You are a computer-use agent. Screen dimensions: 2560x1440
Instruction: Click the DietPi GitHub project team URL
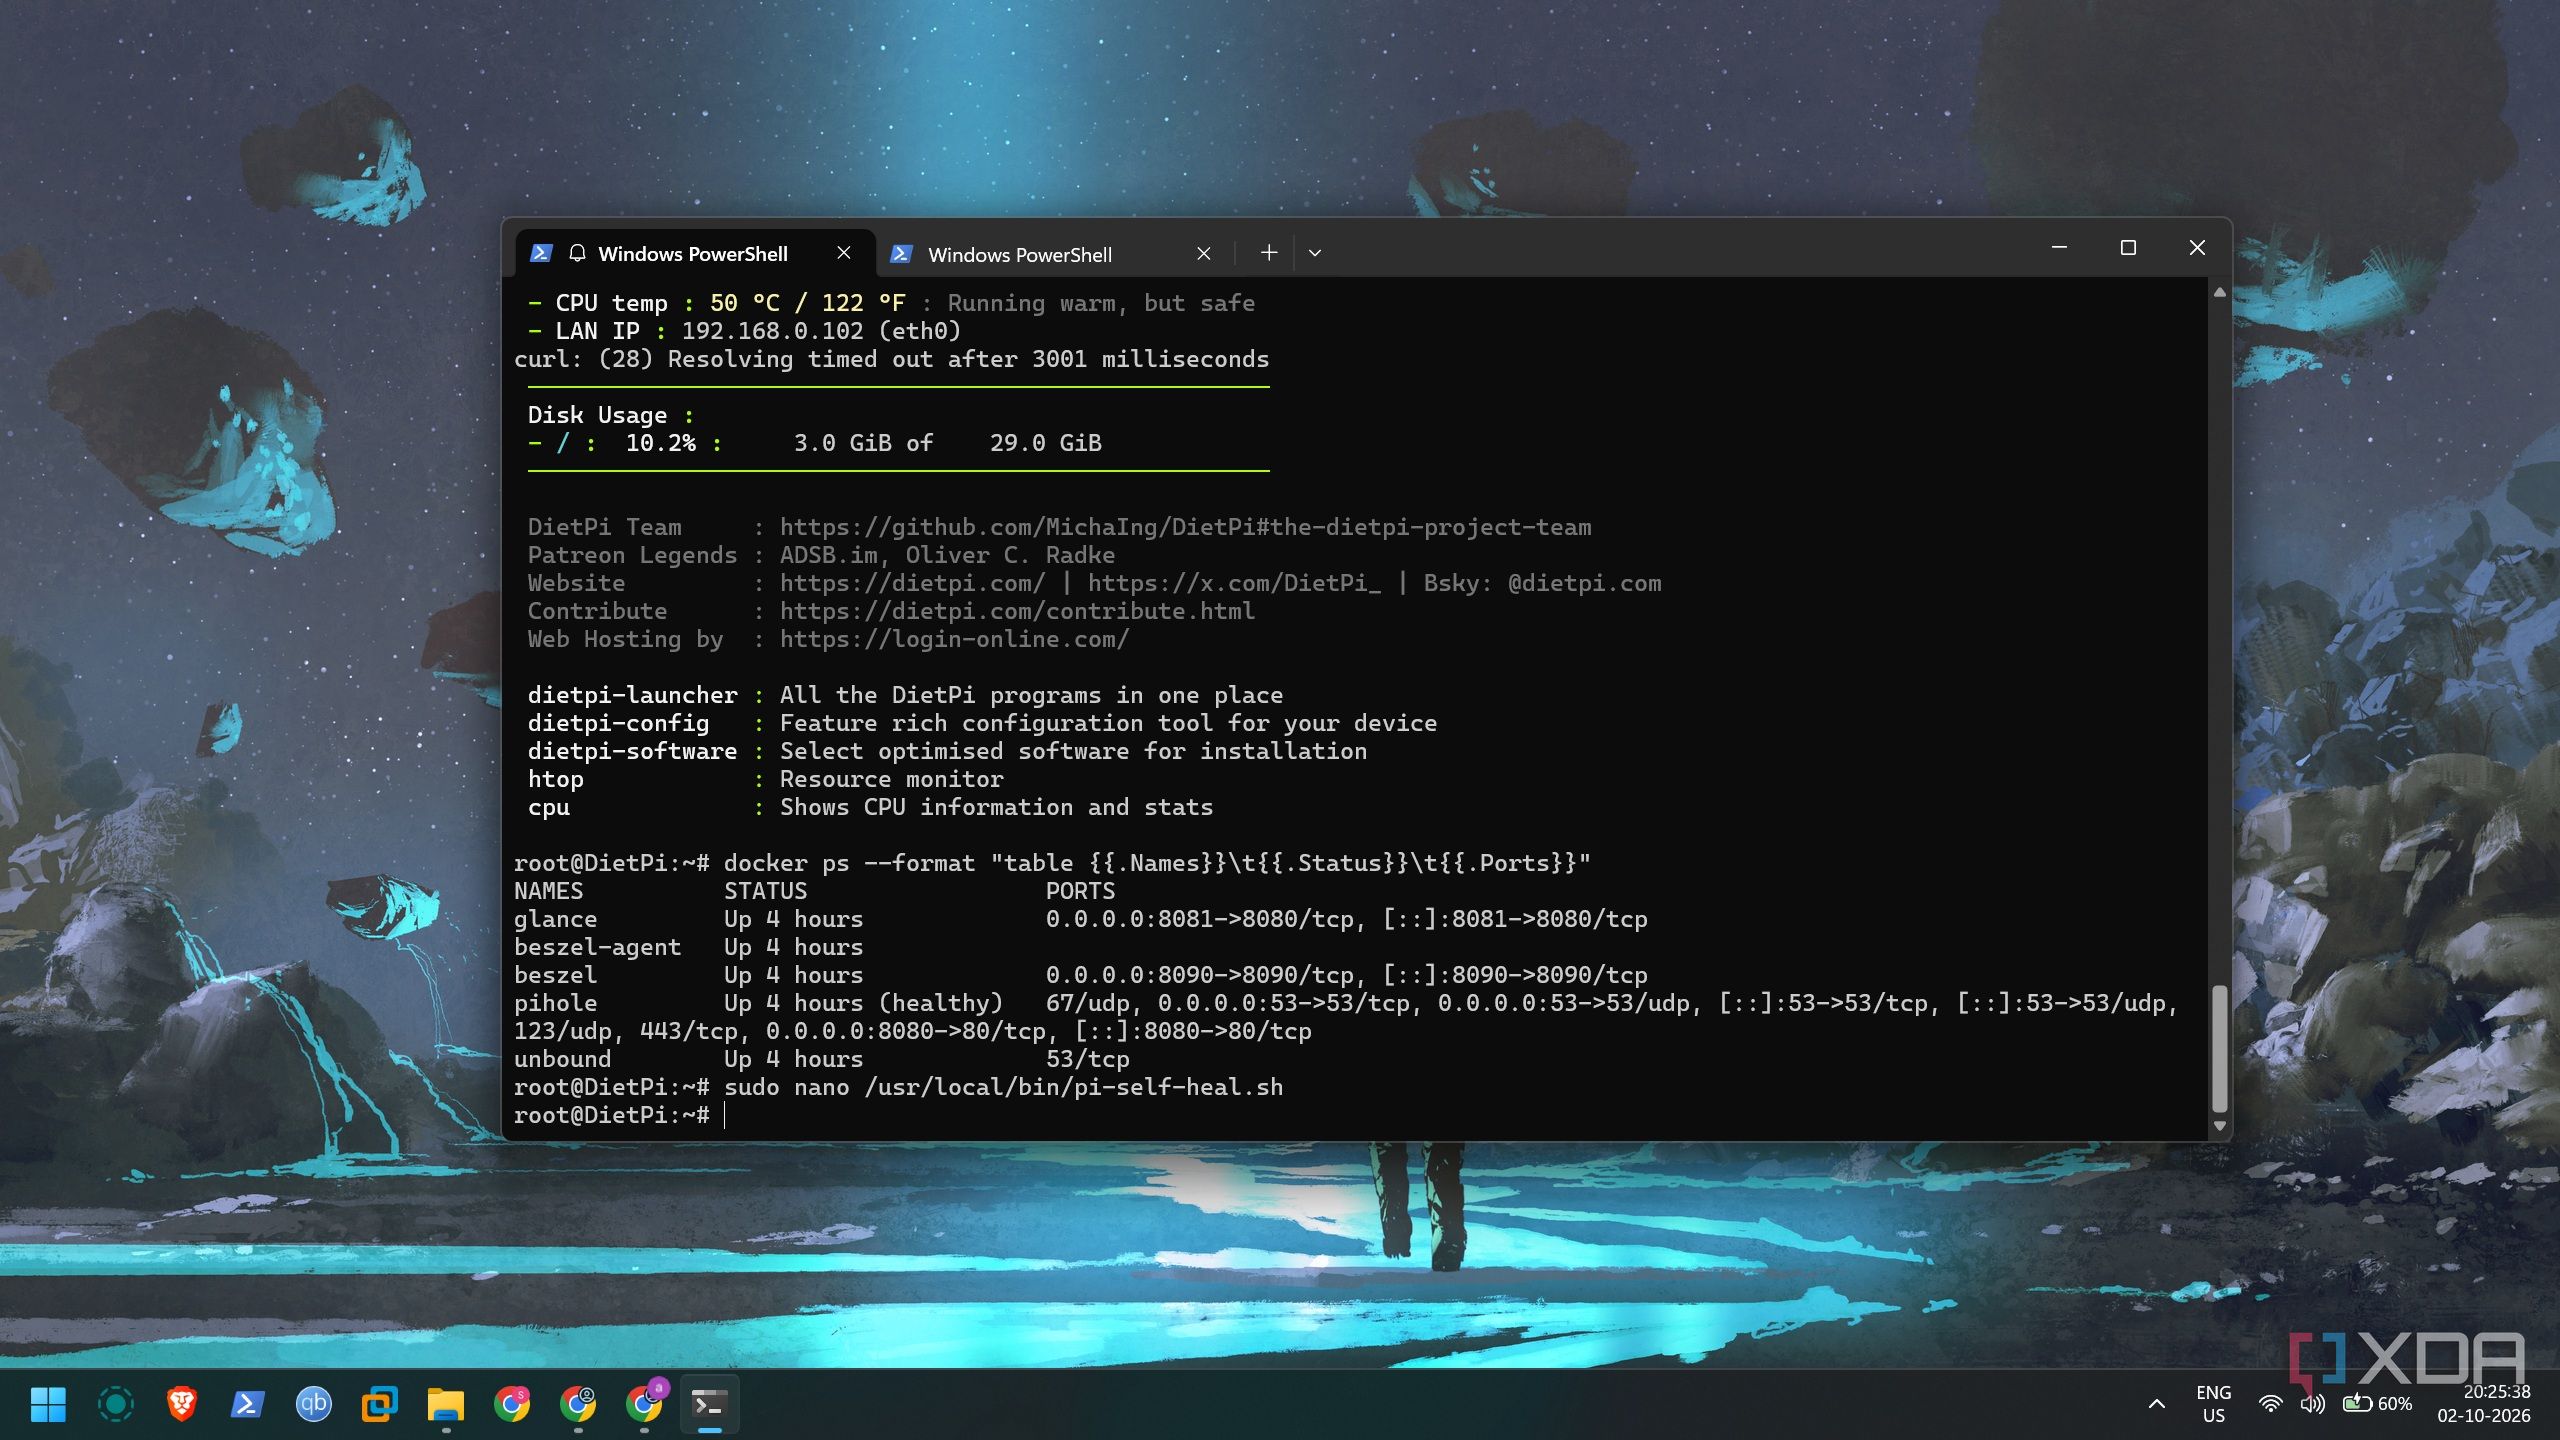[x=1185, y=527]
